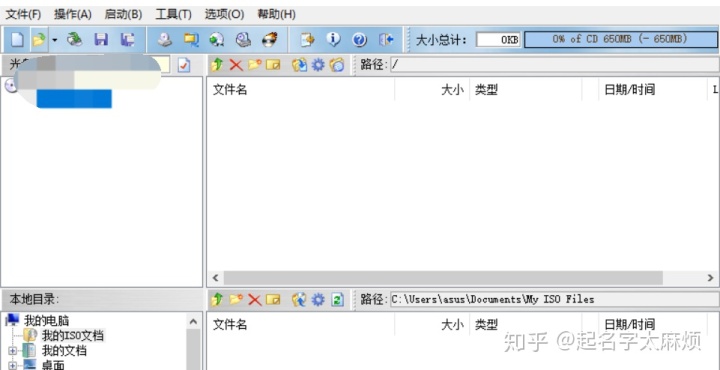The height and width of the screenshot is (370, 720).
Task: Click the 0% of CD 650MB capacity bar
Action: tap(620, 39)
